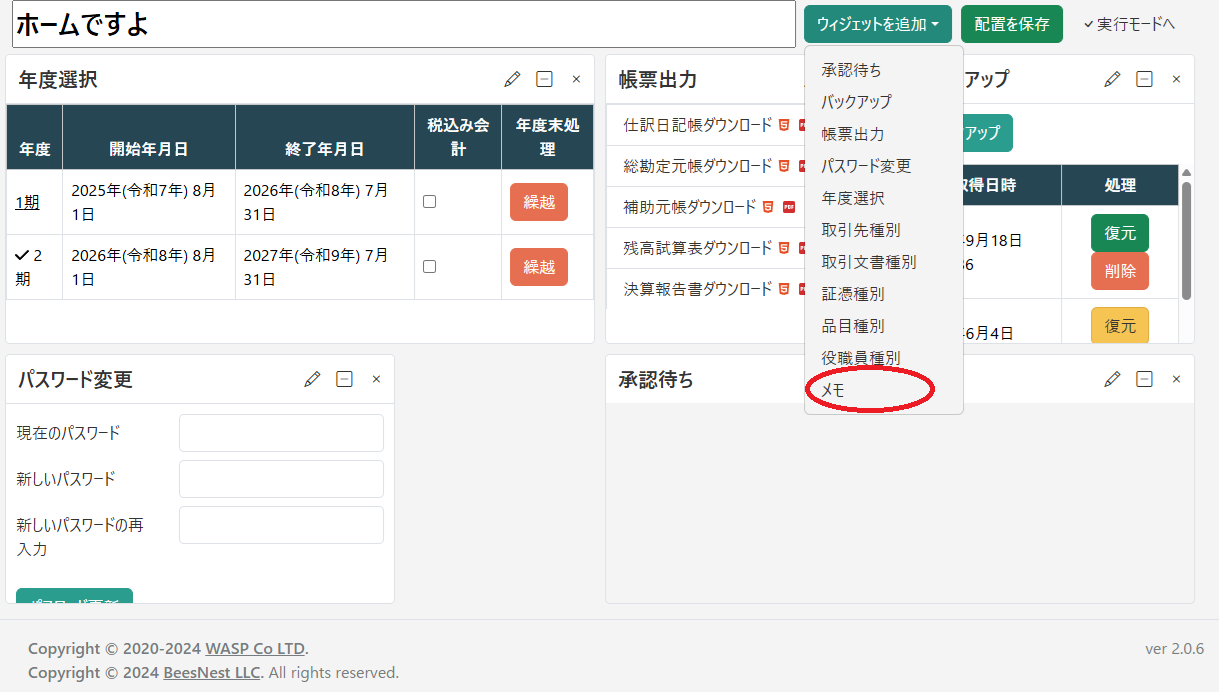Toggle 税込み会計 checkbox for 2期 row
Image resolution: width=1219 pixels, height=692 pixels.
(x=429, y=266)
